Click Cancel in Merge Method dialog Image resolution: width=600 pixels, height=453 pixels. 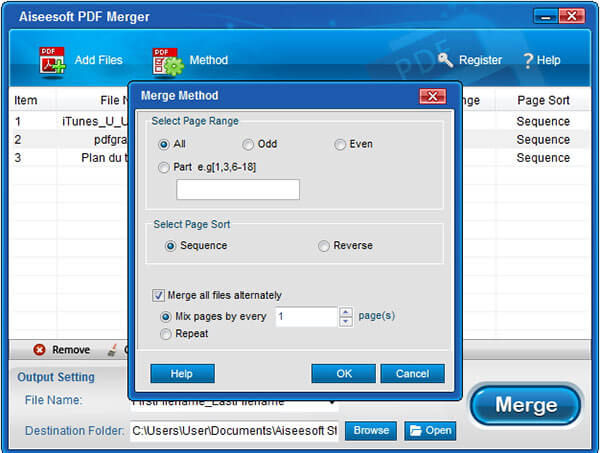pos(412,373)
